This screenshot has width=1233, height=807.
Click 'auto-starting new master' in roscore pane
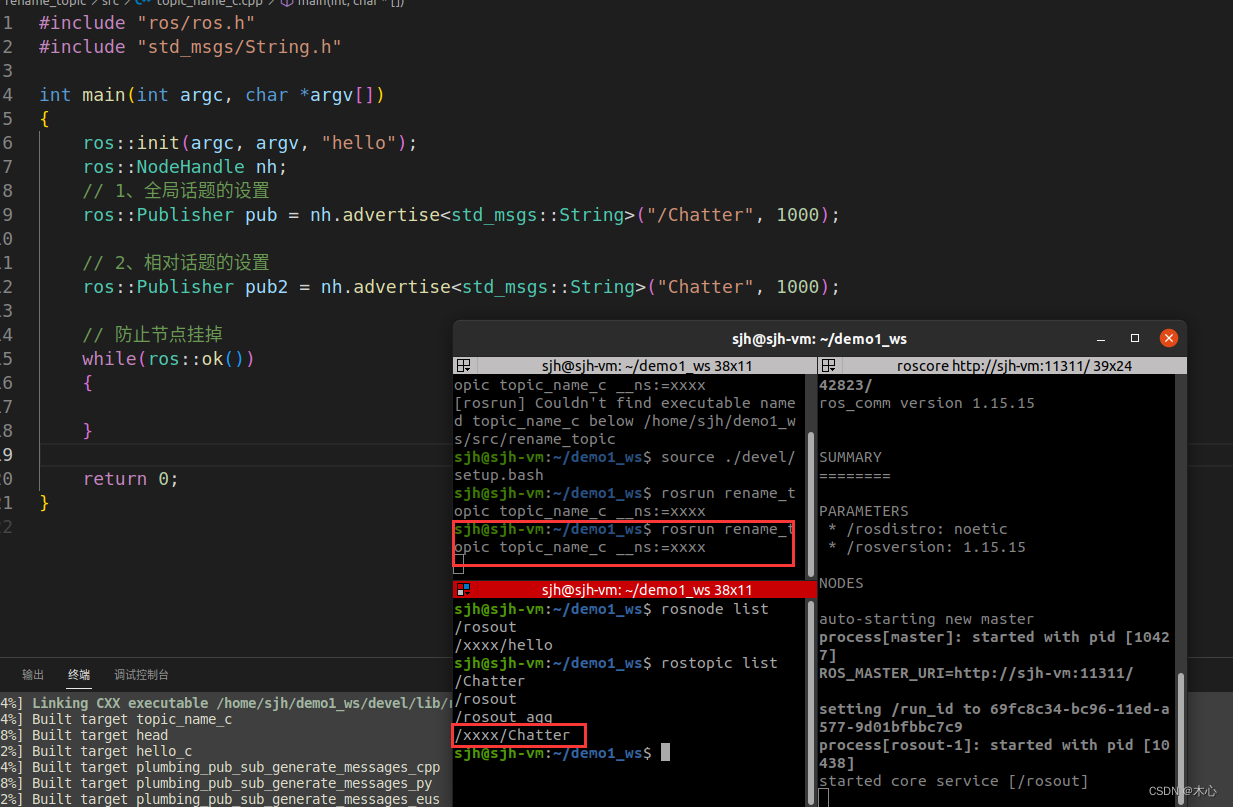click(927, 619)
